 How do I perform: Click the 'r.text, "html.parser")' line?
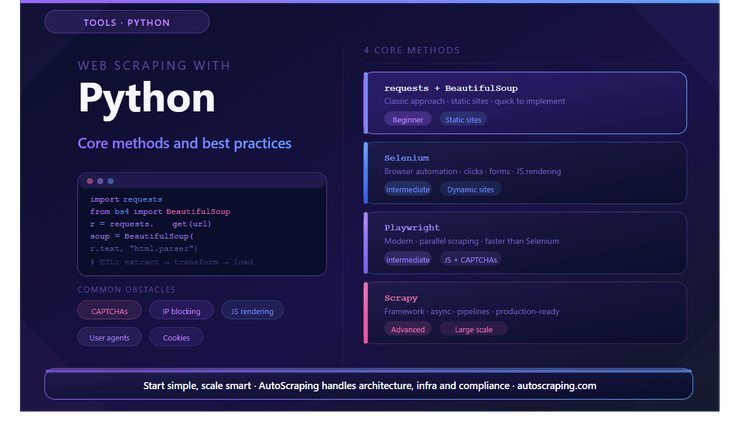pos(143,249)
